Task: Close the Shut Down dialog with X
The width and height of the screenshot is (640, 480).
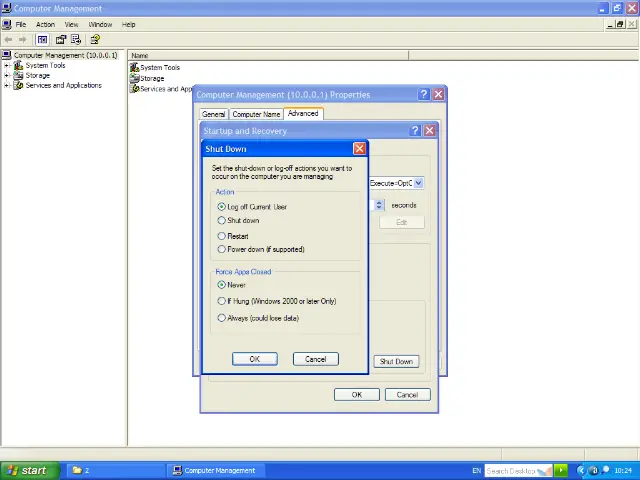Action: [359, 149]
